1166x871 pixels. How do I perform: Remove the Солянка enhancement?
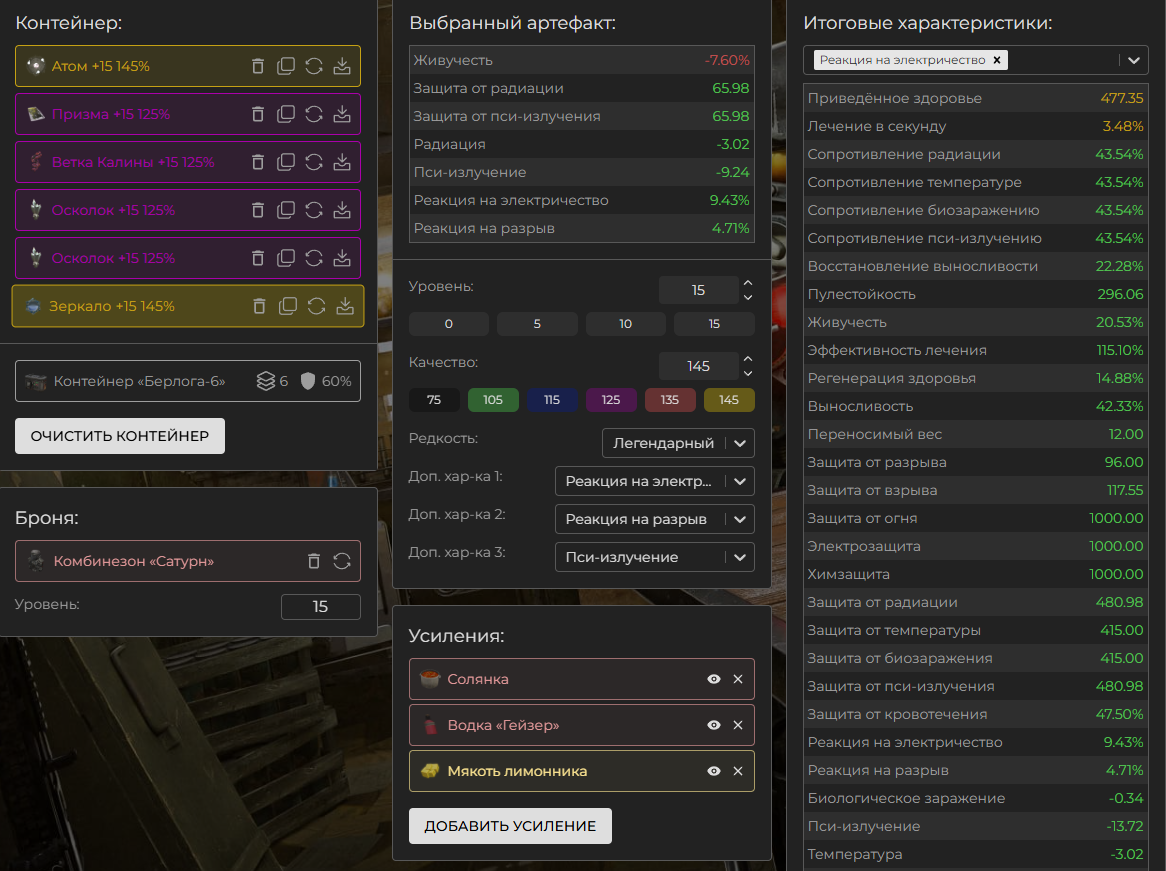738,679
